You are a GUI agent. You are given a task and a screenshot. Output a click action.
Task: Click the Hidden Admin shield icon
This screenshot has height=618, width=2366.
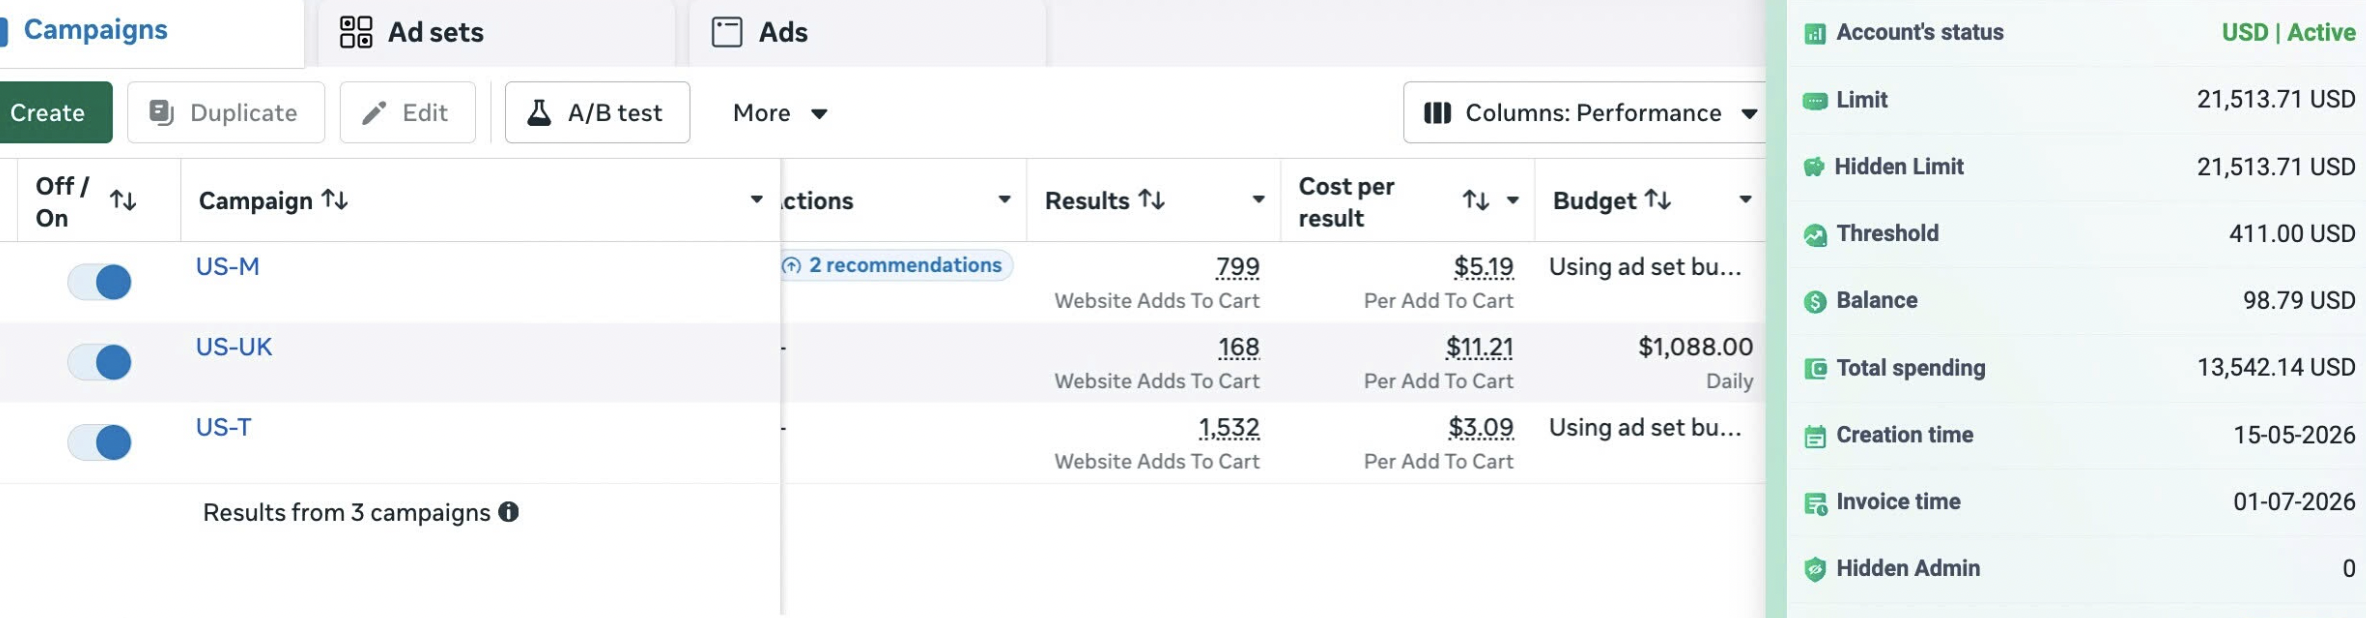tap(1815, 569)
